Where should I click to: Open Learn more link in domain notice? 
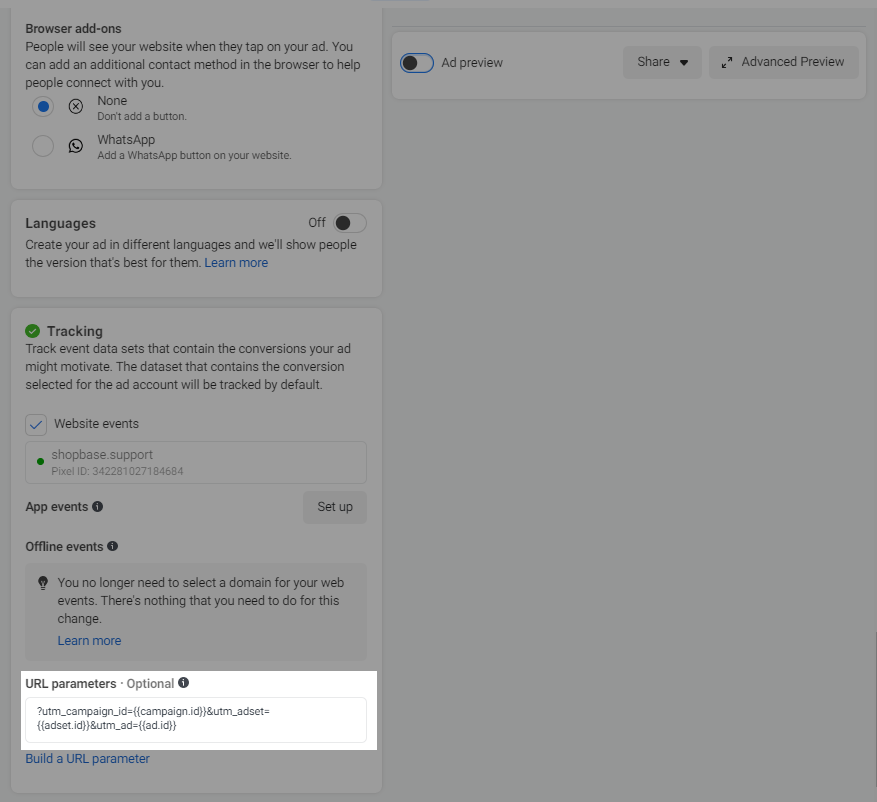point(89,641)
